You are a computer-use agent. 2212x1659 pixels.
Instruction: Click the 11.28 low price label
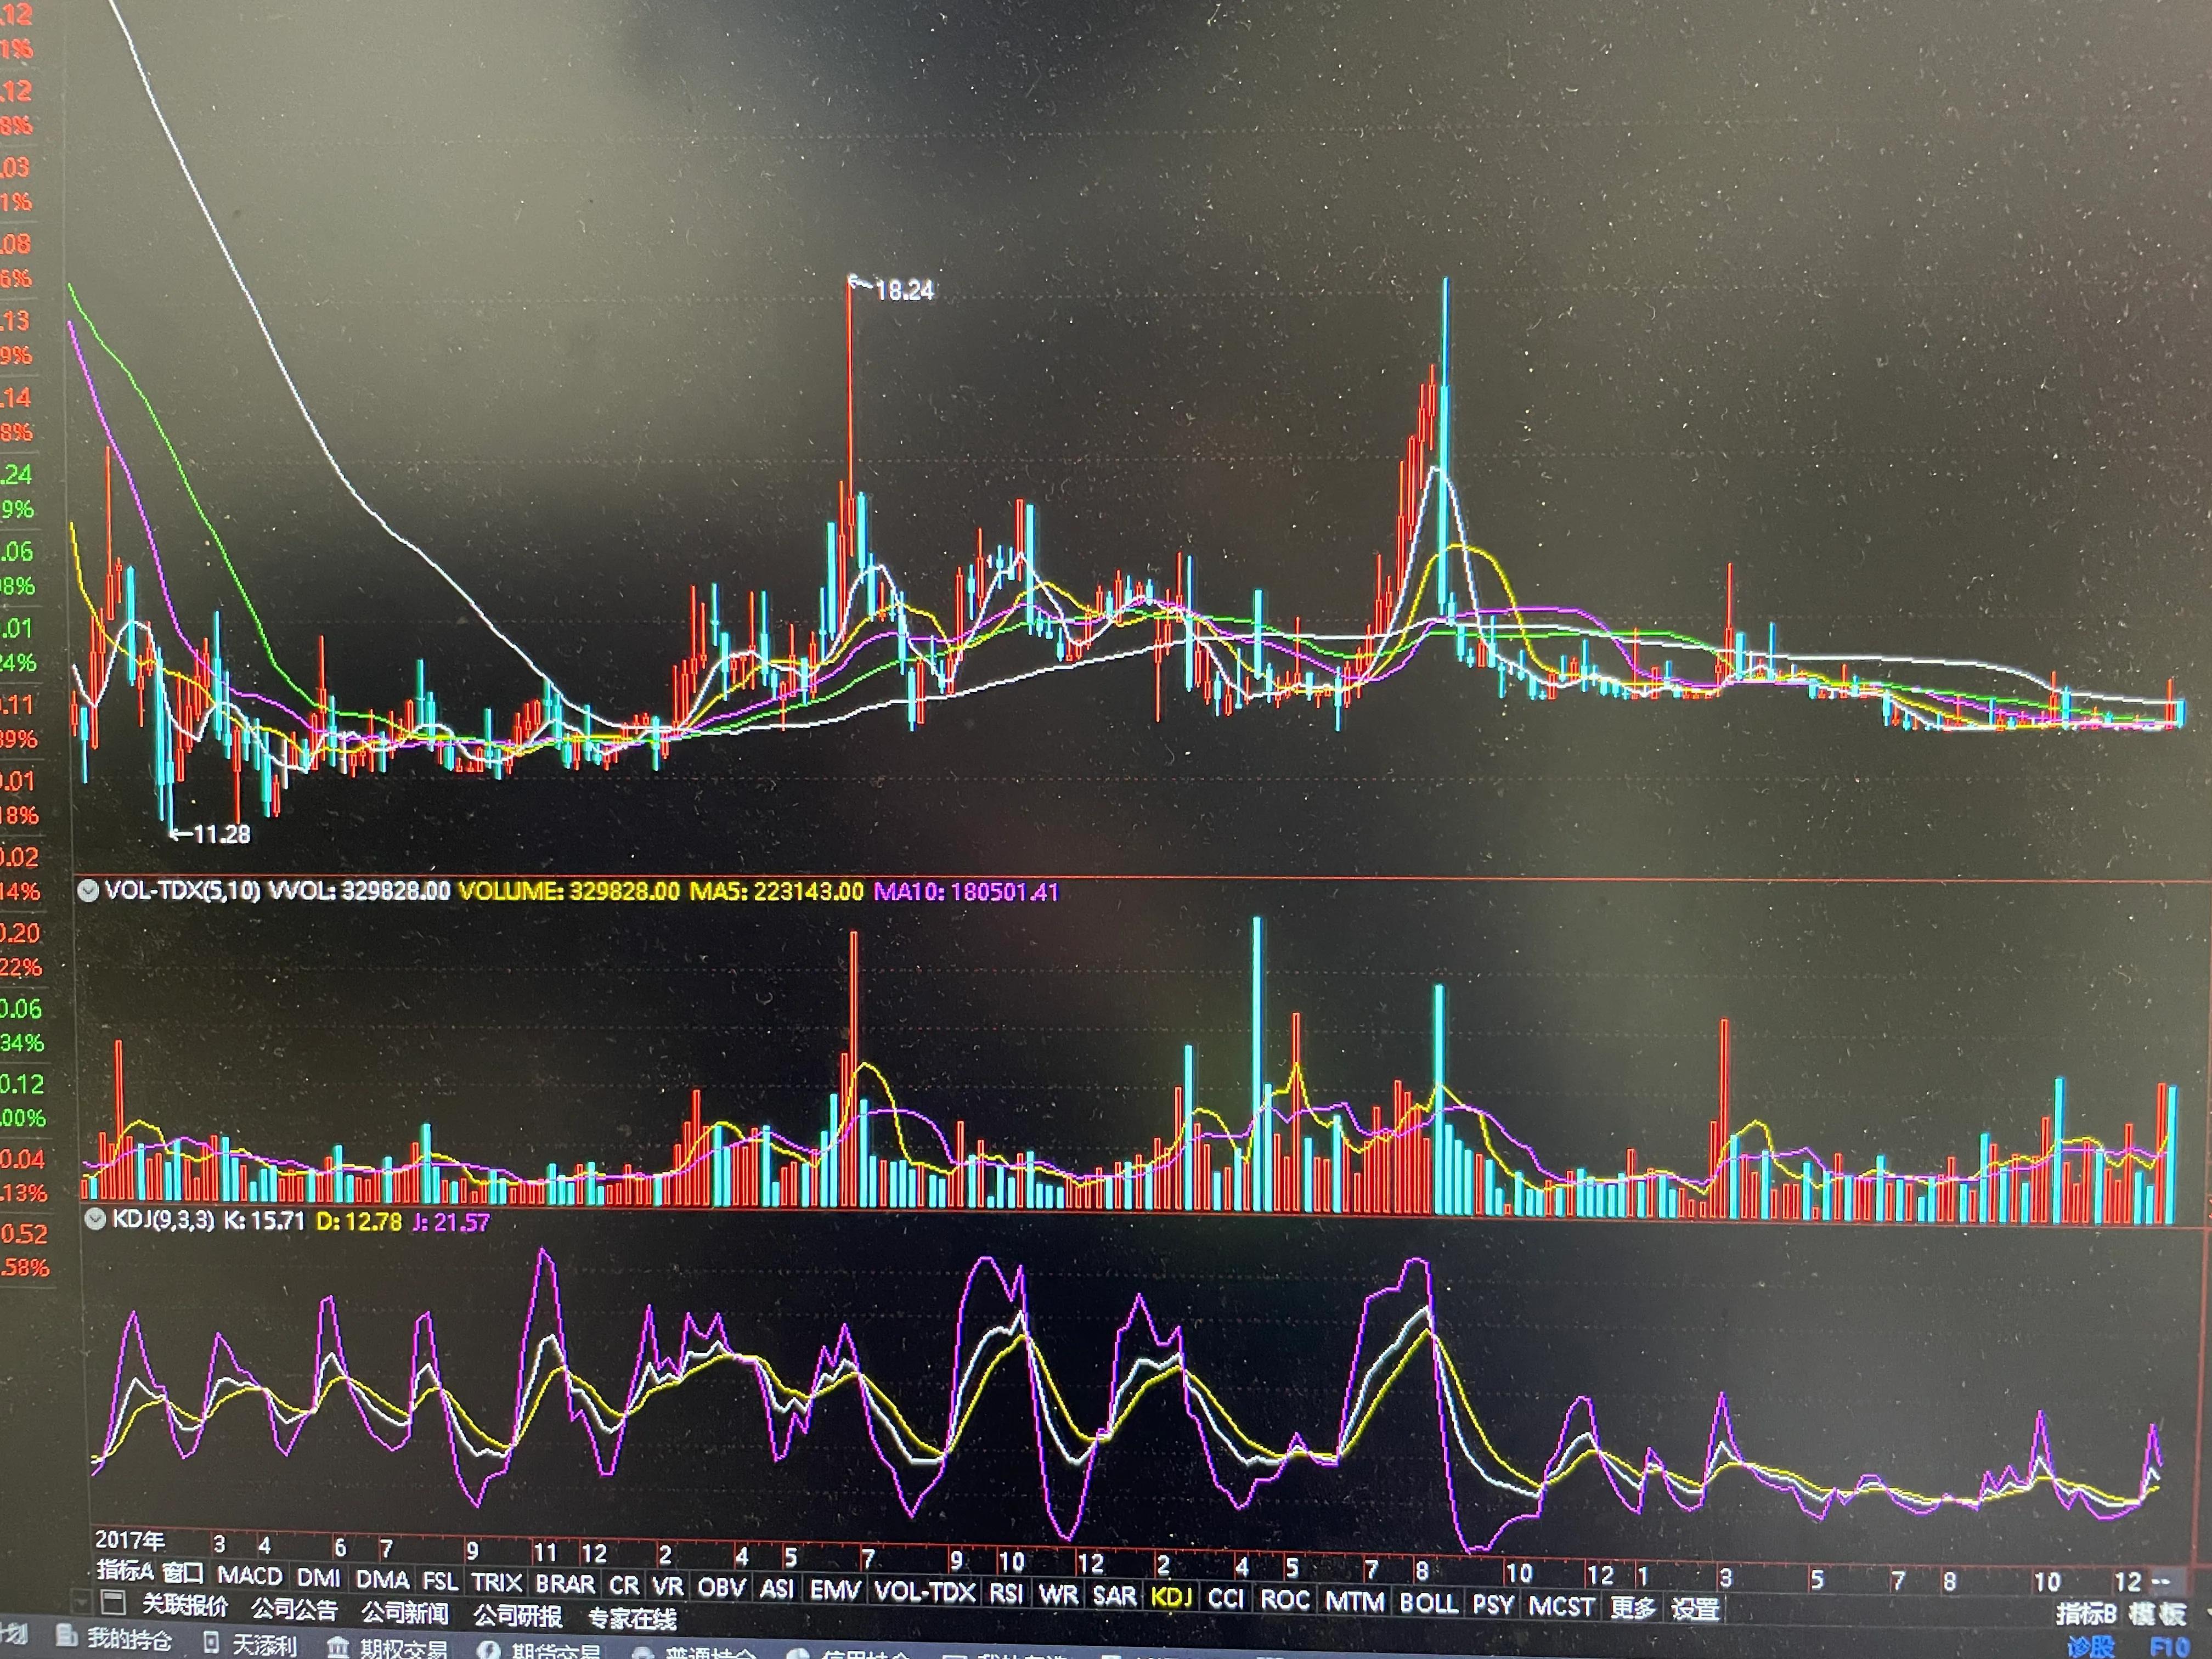pos(221,834)
